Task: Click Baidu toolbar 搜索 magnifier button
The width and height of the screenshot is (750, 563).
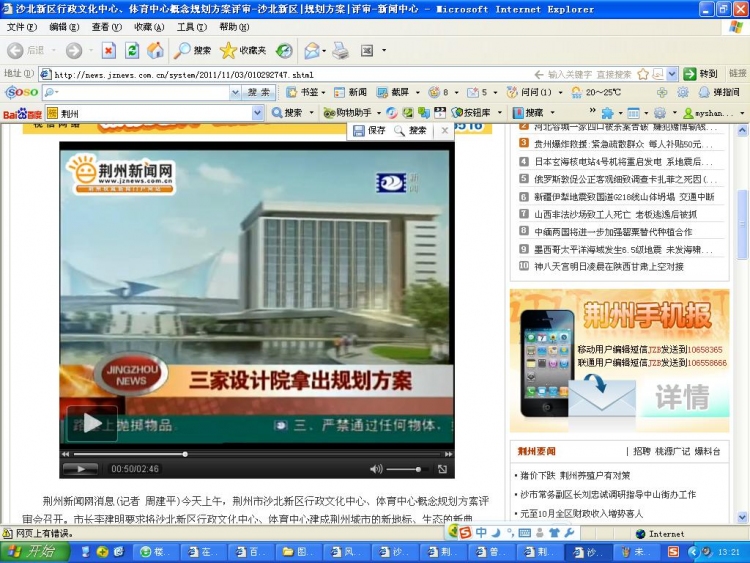Action: [287, 113]
